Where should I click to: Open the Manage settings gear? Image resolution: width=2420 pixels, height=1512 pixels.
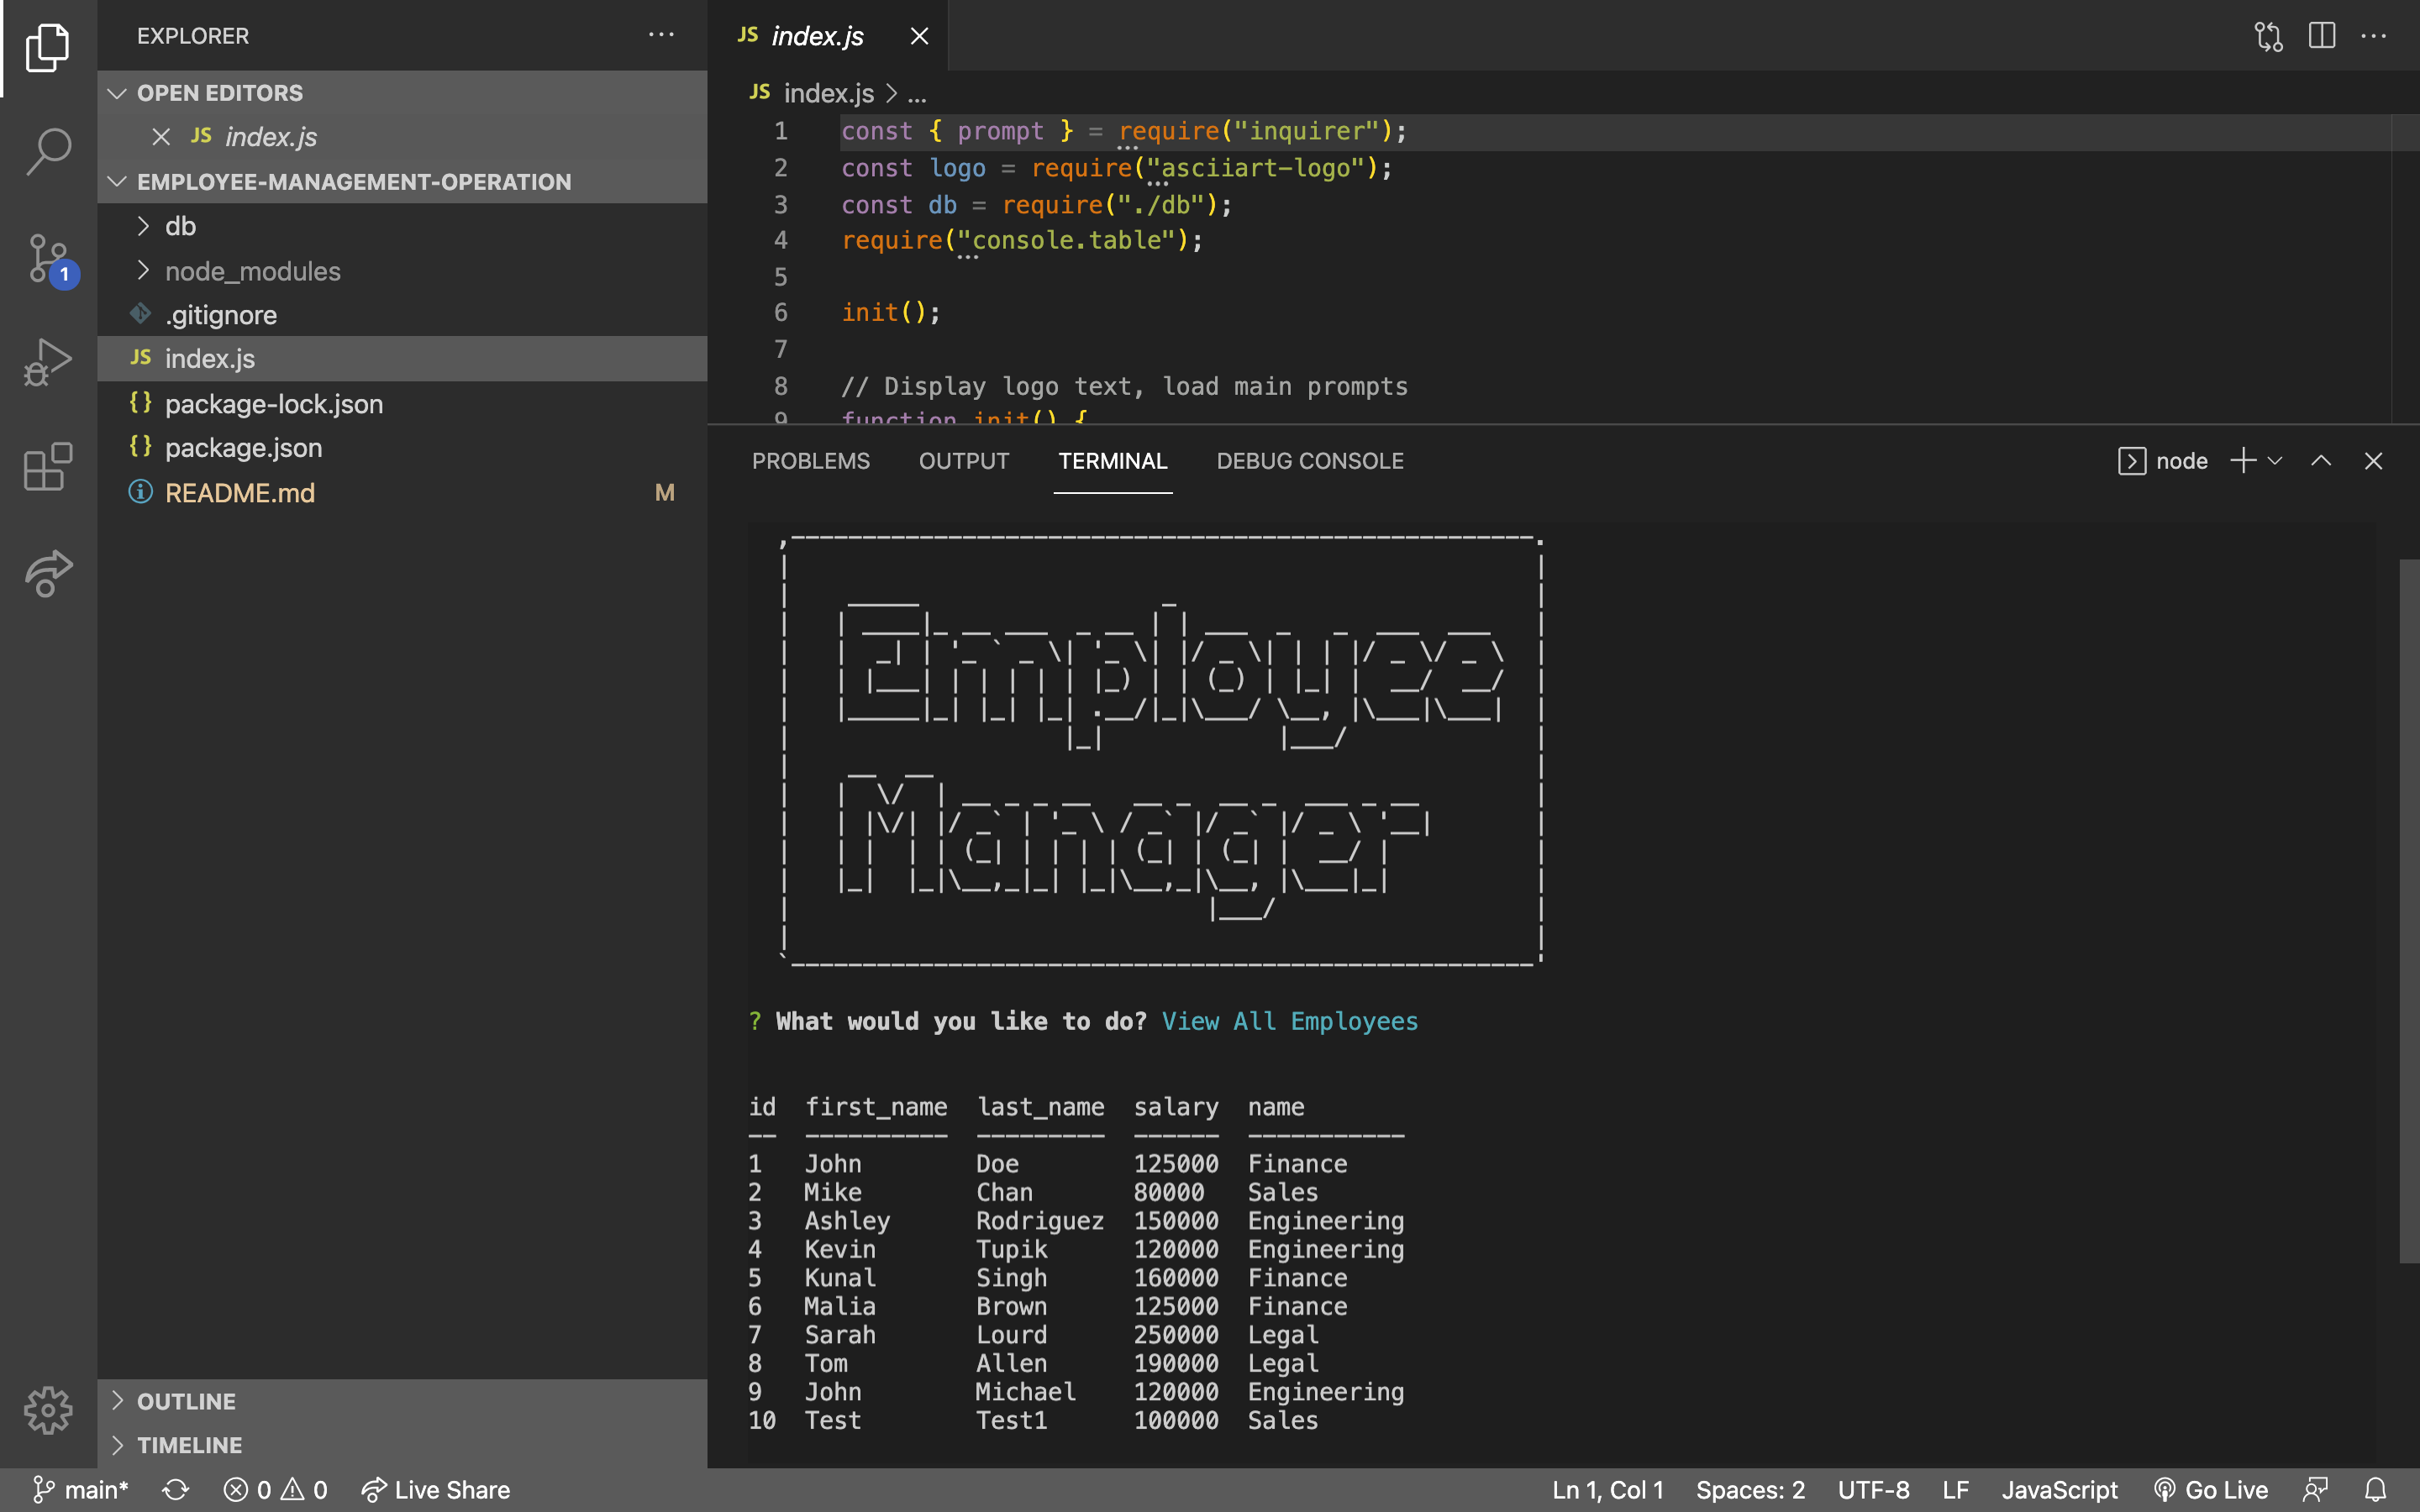tap(47, 1410)
